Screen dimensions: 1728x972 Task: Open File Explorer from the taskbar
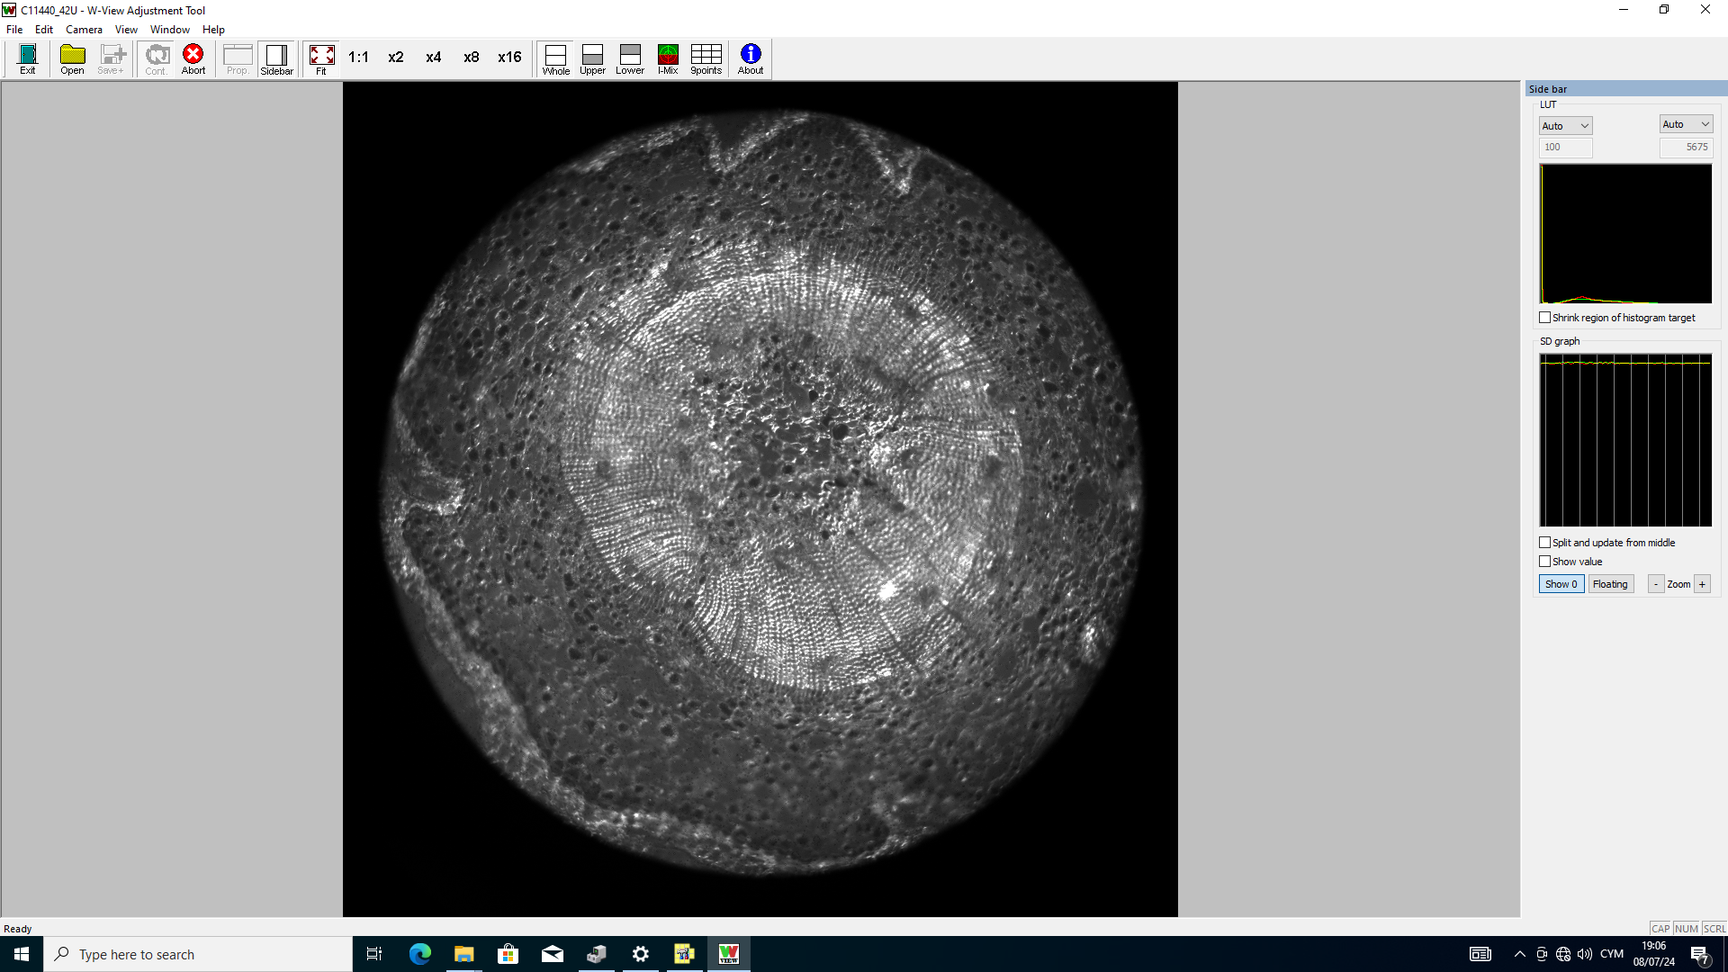click(x=464, y=954)
